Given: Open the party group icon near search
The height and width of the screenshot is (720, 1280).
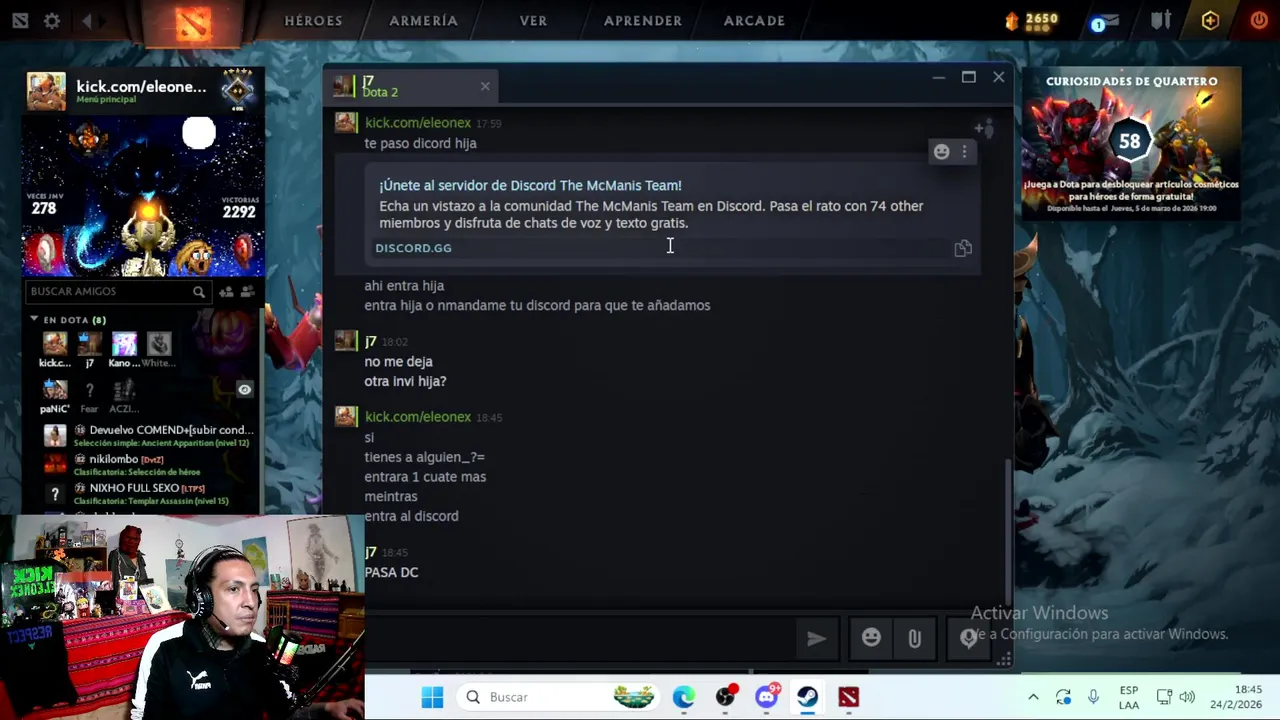Looking at the screenshot, I should pos(247,291).
